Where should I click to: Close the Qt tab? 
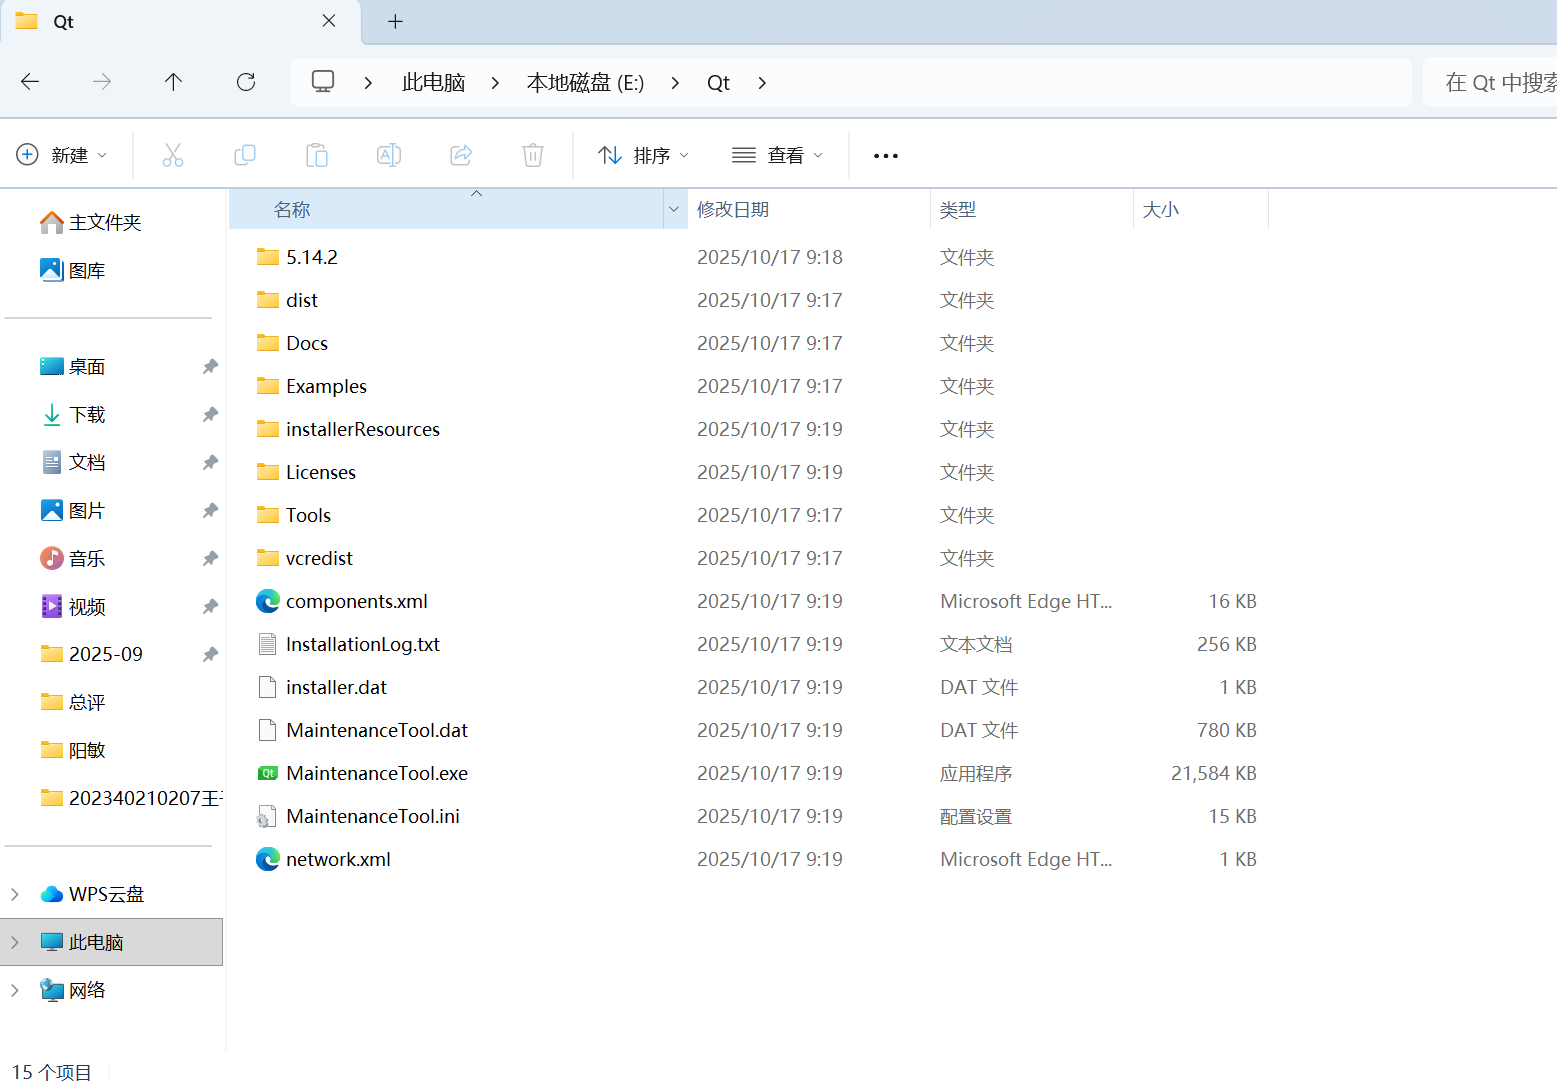point(329,21)
